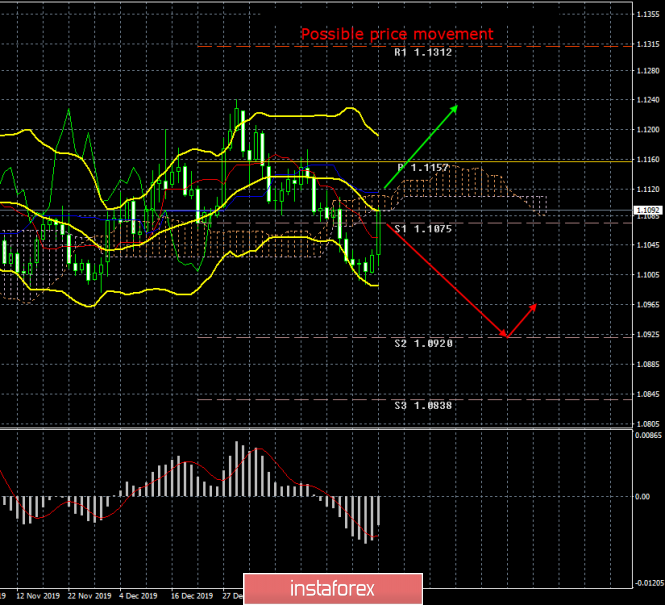Viewport: 665px width, 605px height.
Task: Click the 1.1120 price axis value
Action: 648,190
